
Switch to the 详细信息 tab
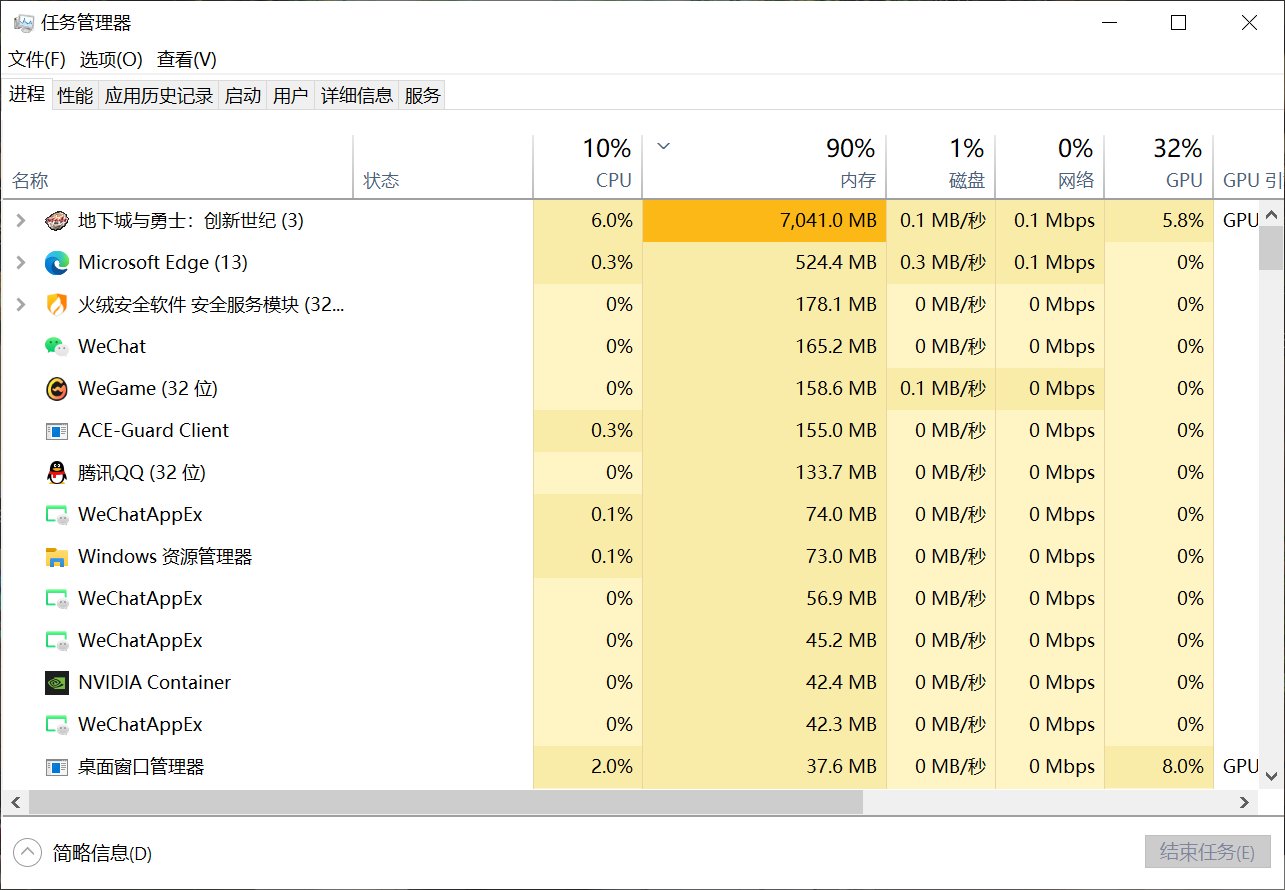click(x=357, y=96)
